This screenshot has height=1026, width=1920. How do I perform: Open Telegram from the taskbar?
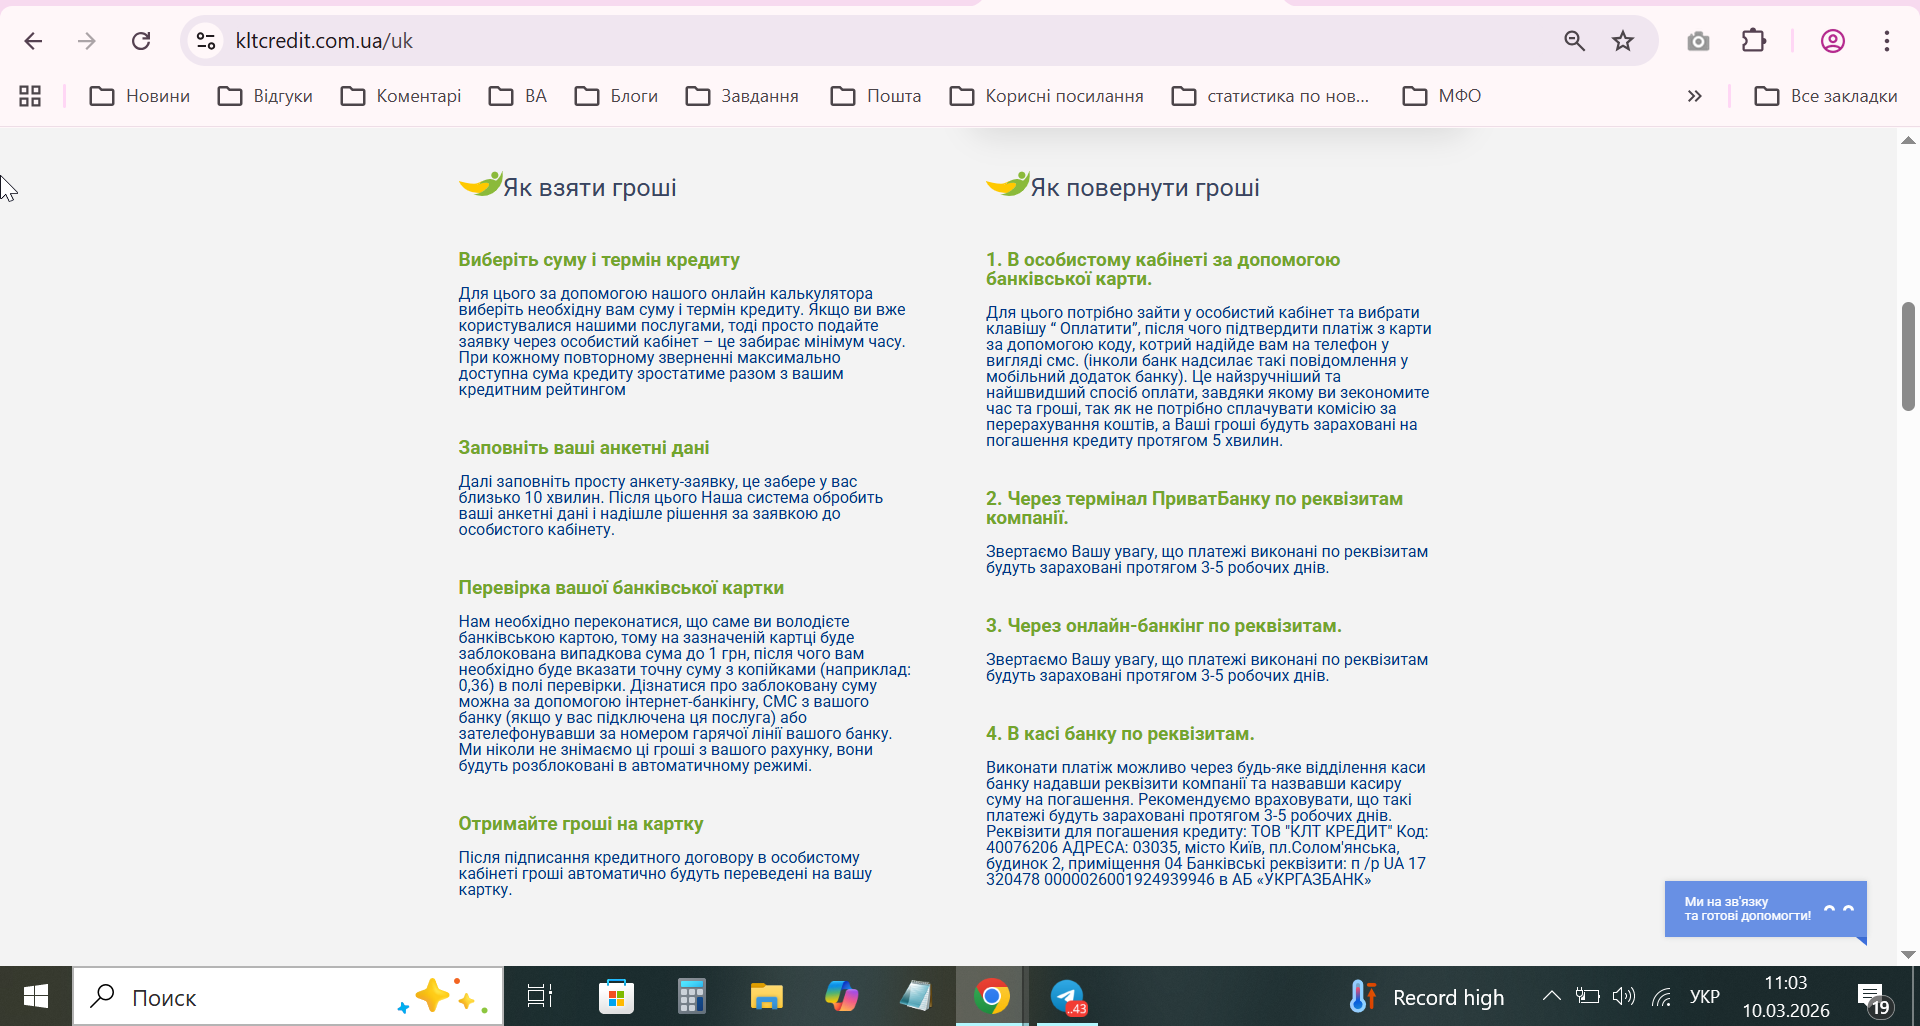click(1067, 997)
